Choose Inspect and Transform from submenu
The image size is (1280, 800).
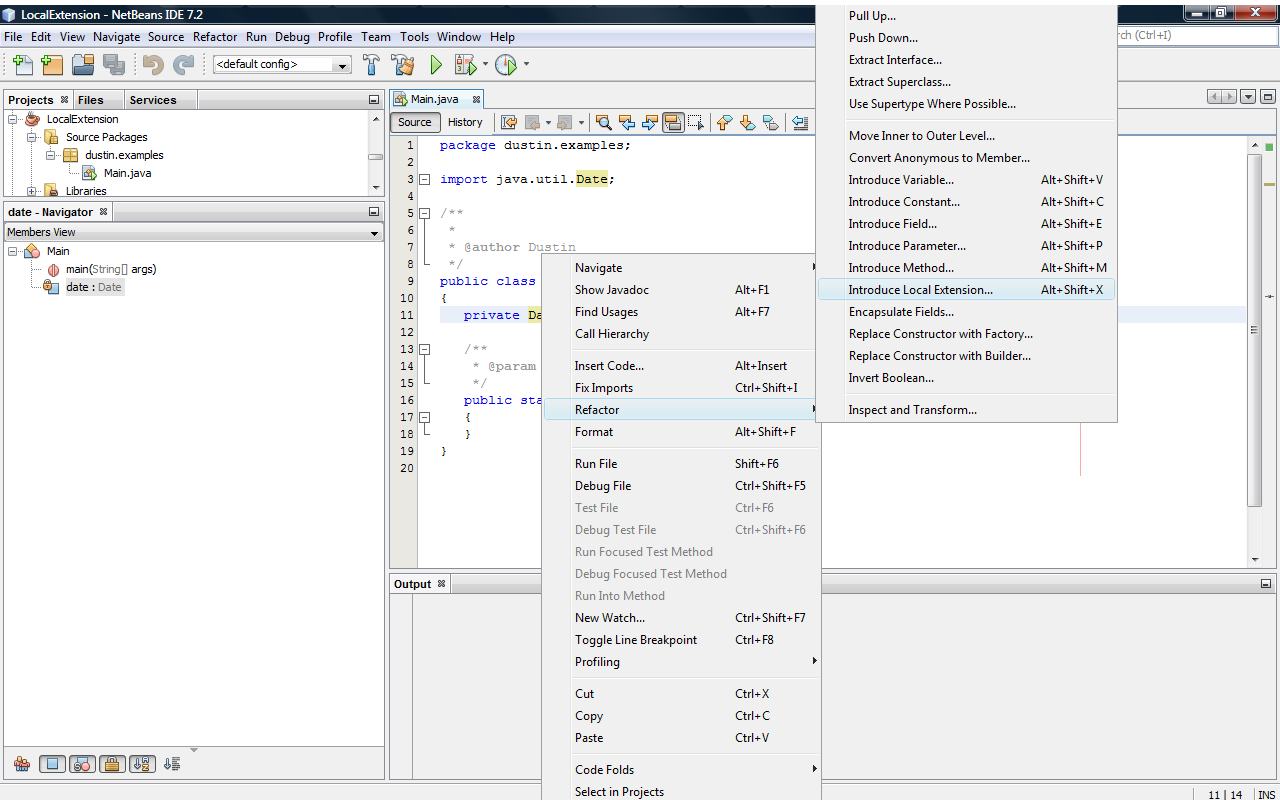(x=966, y=410)
